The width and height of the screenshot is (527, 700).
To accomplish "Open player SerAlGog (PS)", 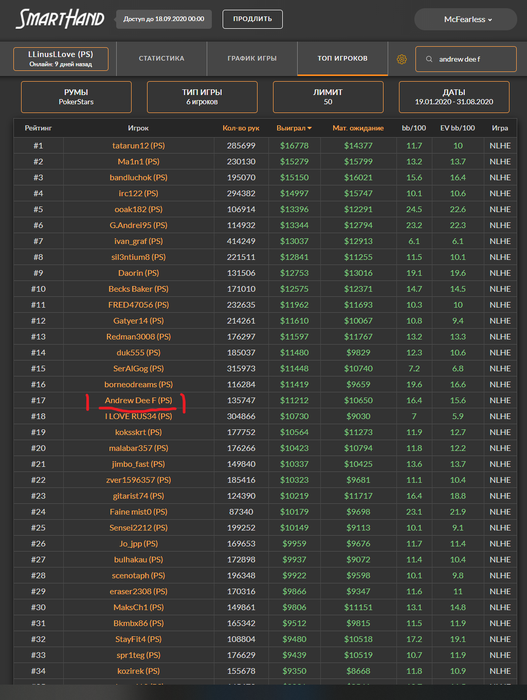I will 138,369.
